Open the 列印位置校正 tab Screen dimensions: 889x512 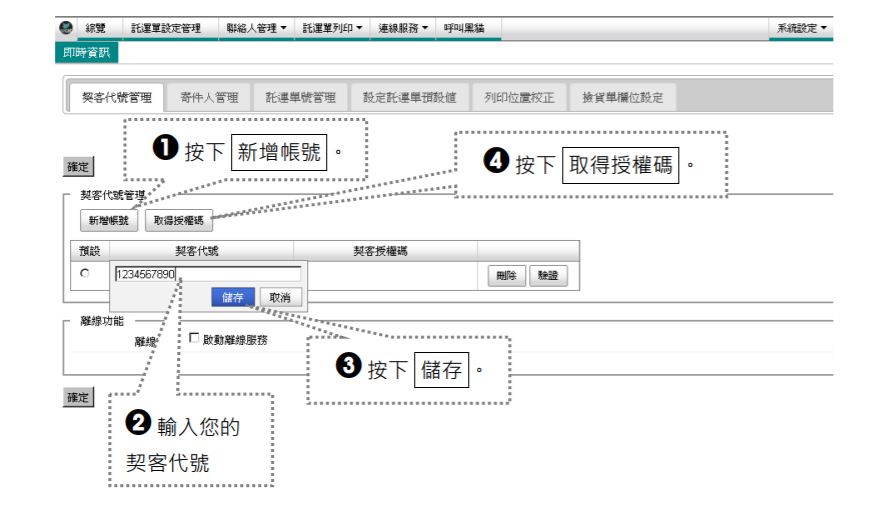tap(519, 98)
